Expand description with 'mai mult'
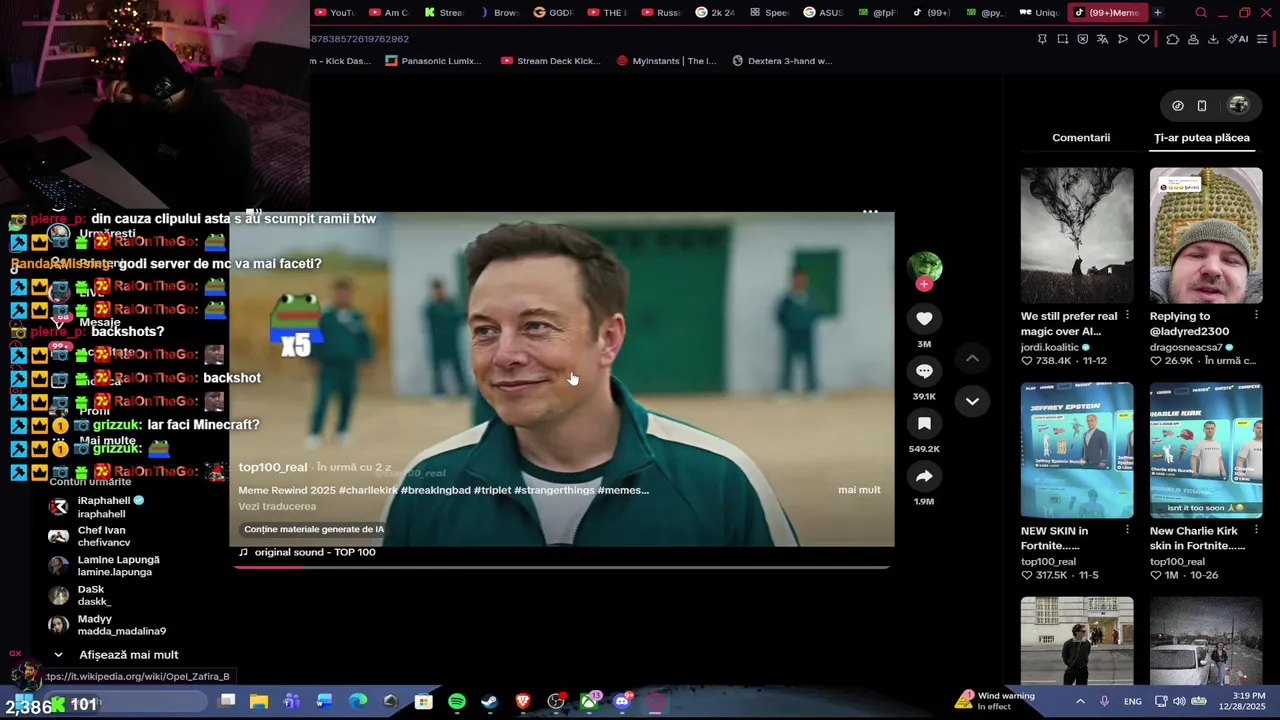The image size is (1280, 720). click(x=859, y=490)
